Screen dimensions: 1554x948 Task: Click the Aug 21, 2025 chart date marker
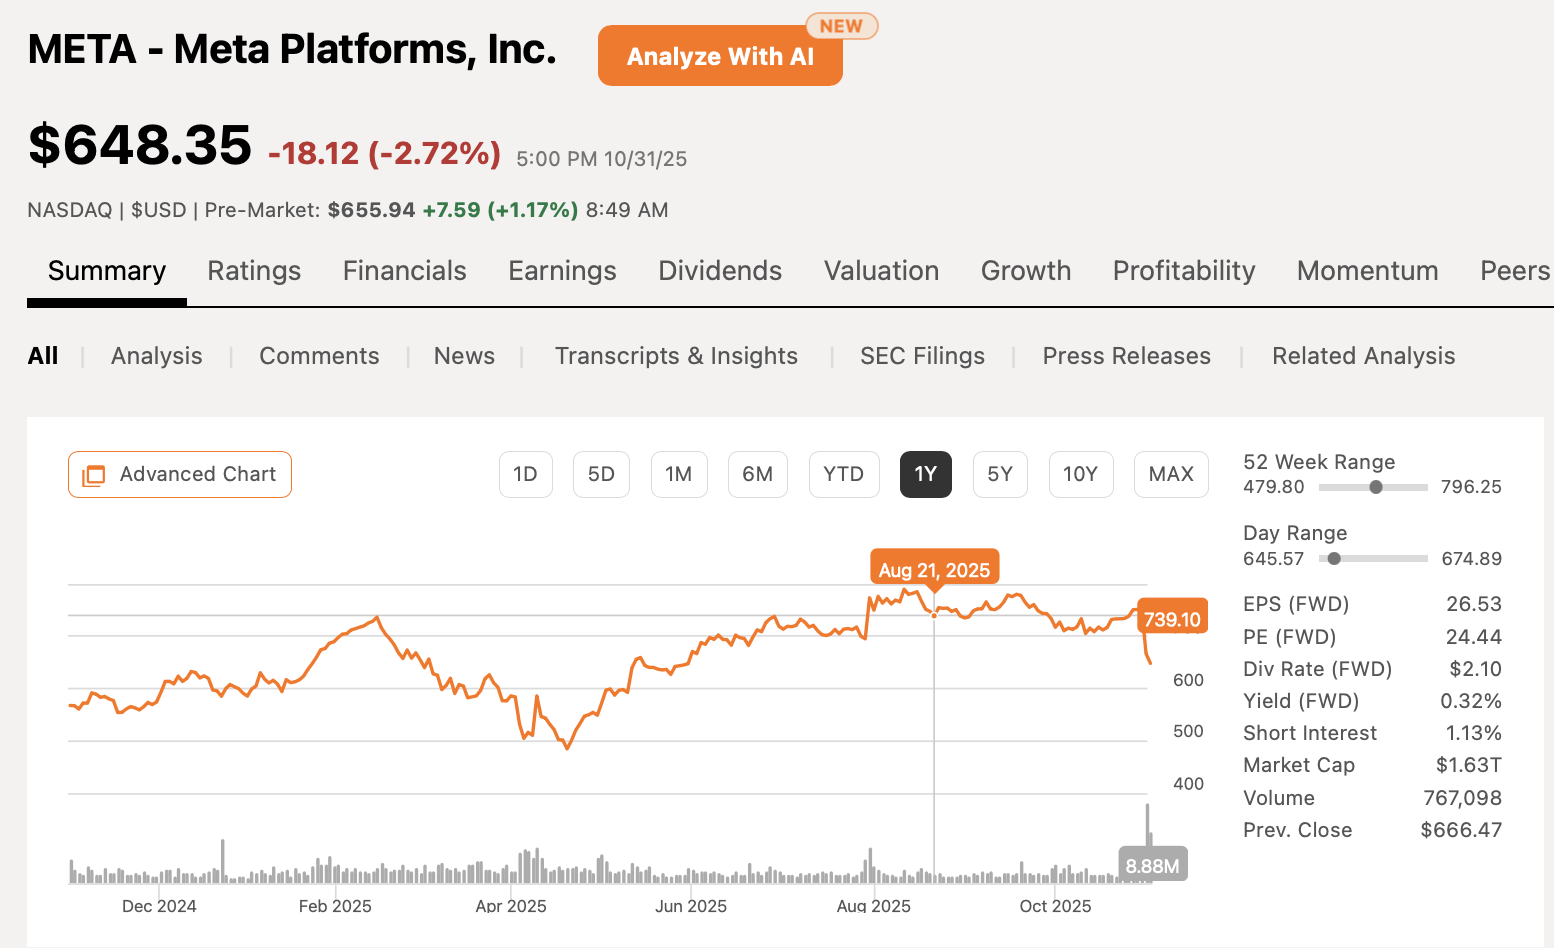(934, 570)
